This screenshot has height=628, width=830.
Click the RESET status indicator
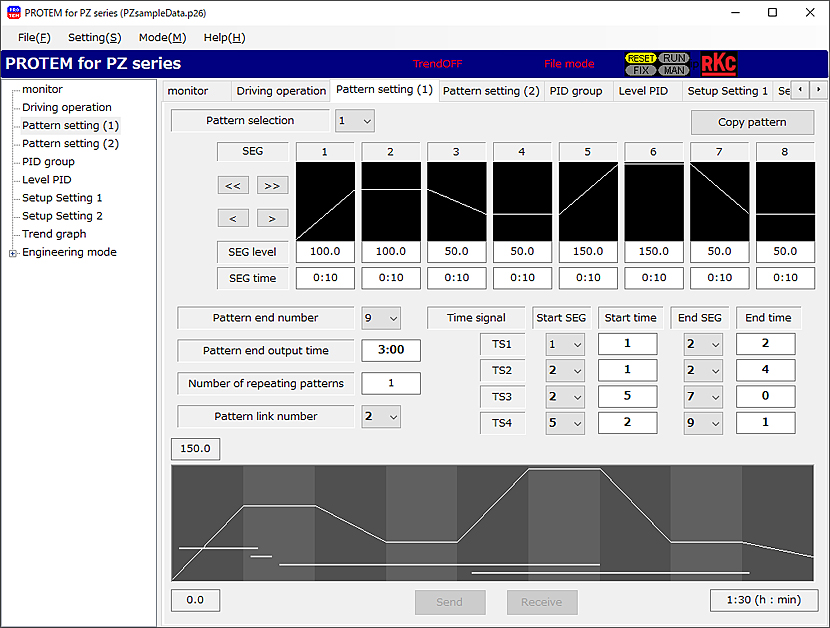tap(640, 58)
